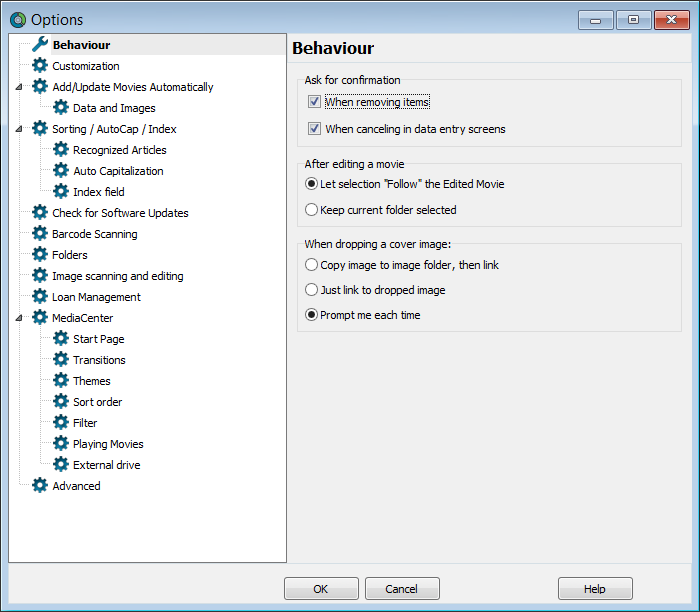The width and height of the screenshot is (700, 612).
Task: Open Help for the Options dialog
Action: pyautogui.click(x=595, y=588)
